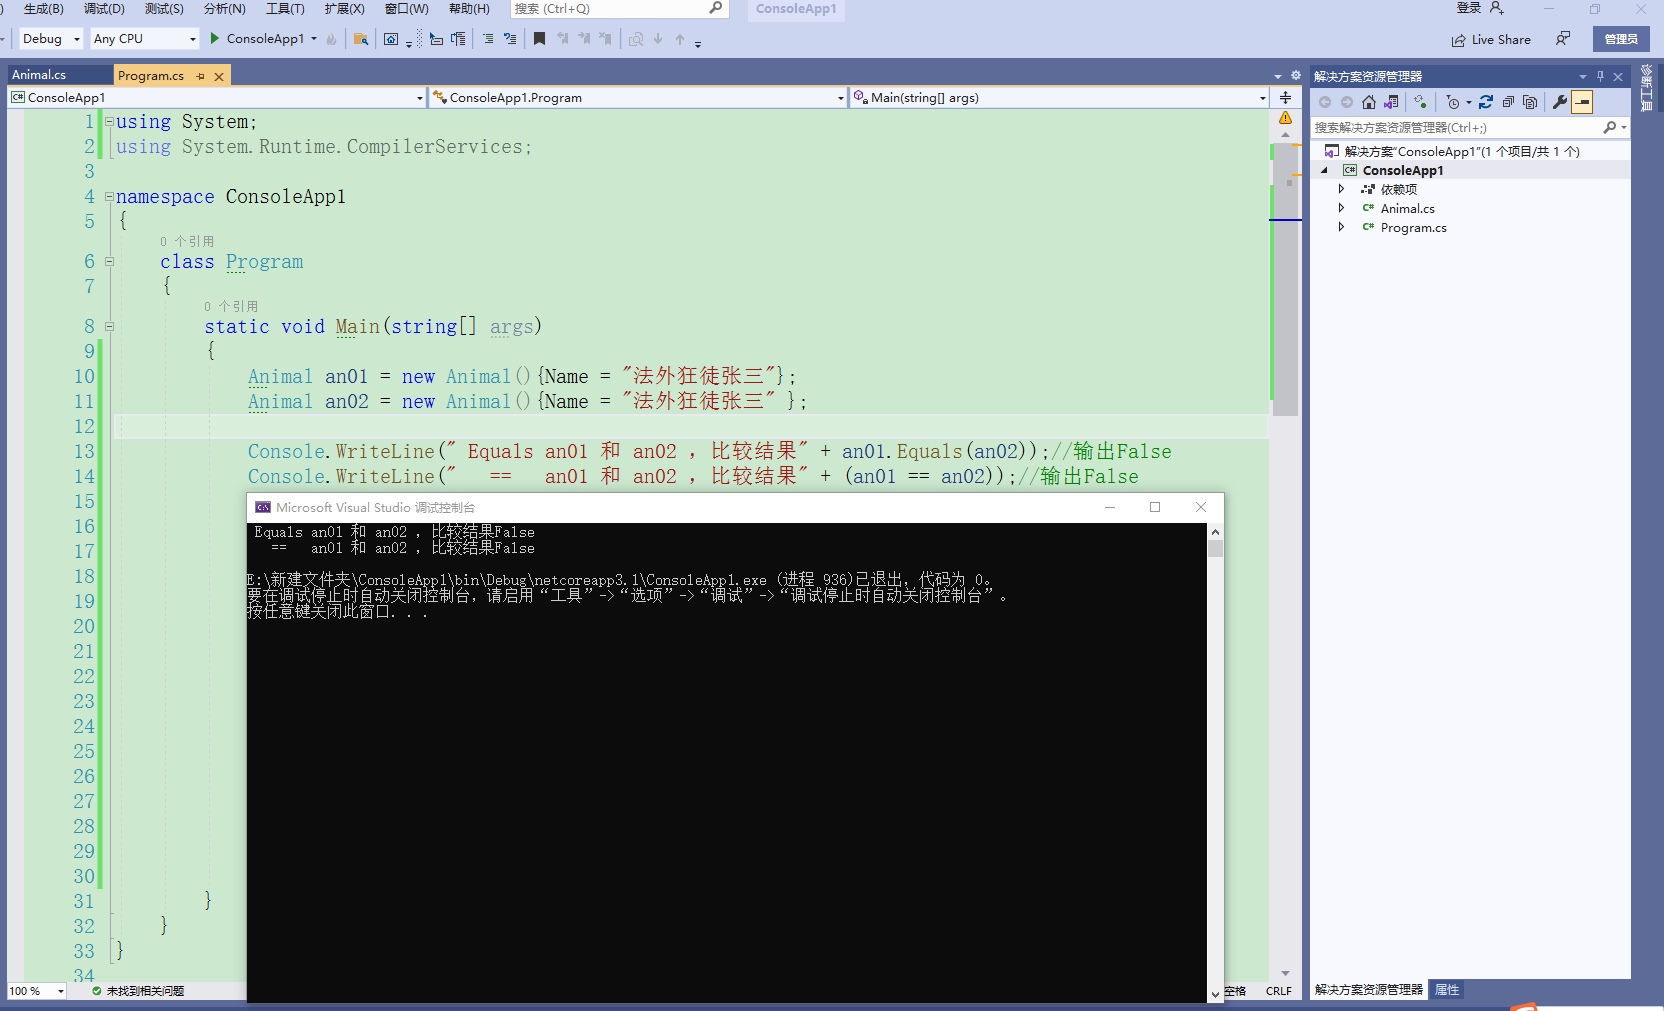Click the debug console vertical scrollbar
This screenshot has height=1011, width=1664.
pos(1215,763)
